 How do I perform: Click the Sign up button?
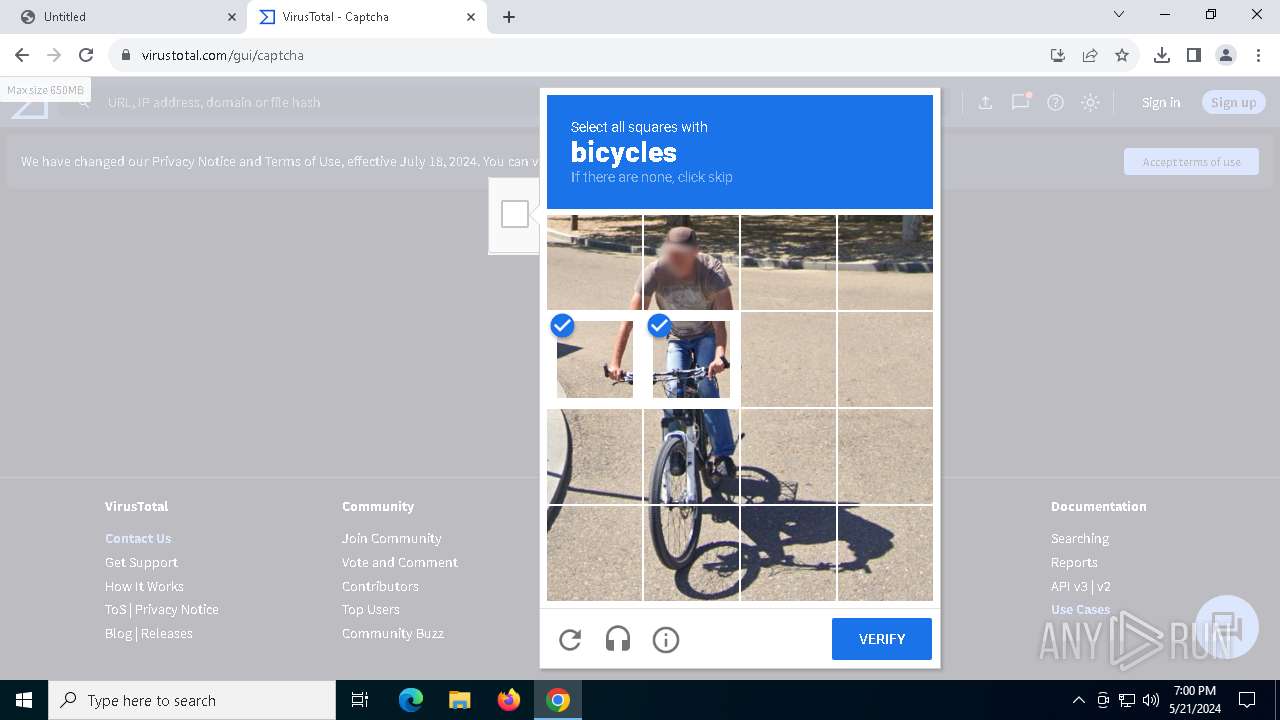(1233, 102)
